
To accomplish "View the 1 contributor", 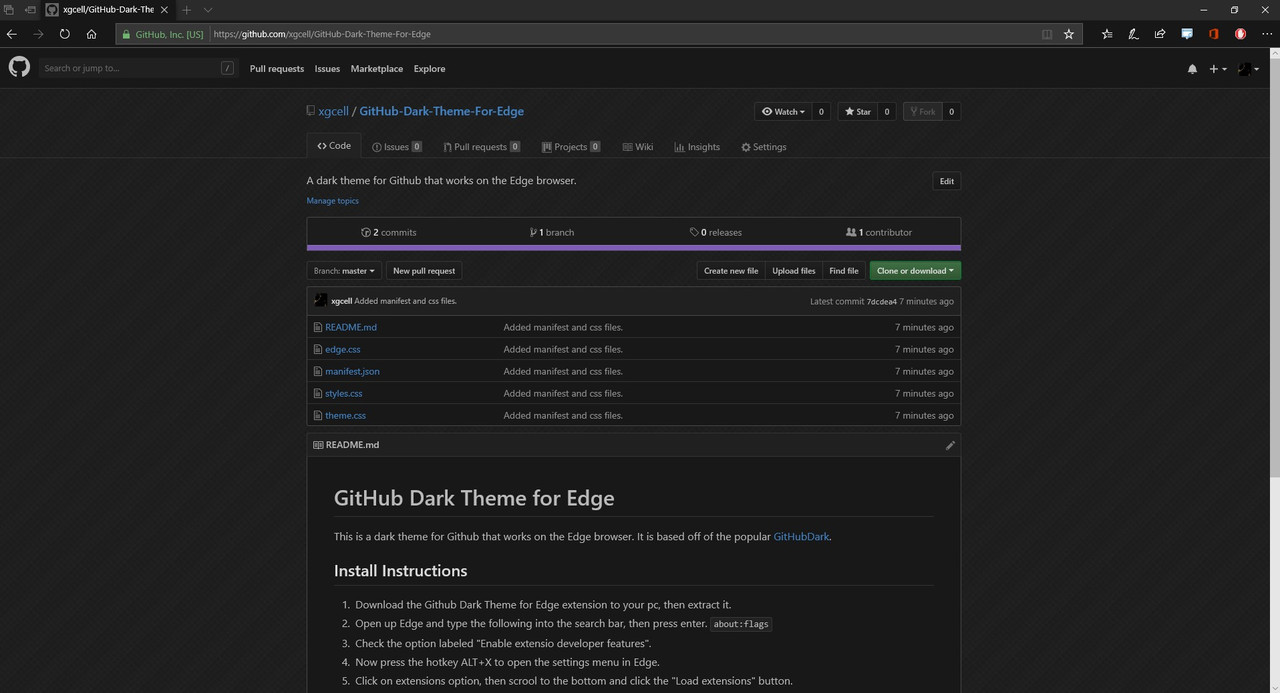I will [x=879, y=232].
